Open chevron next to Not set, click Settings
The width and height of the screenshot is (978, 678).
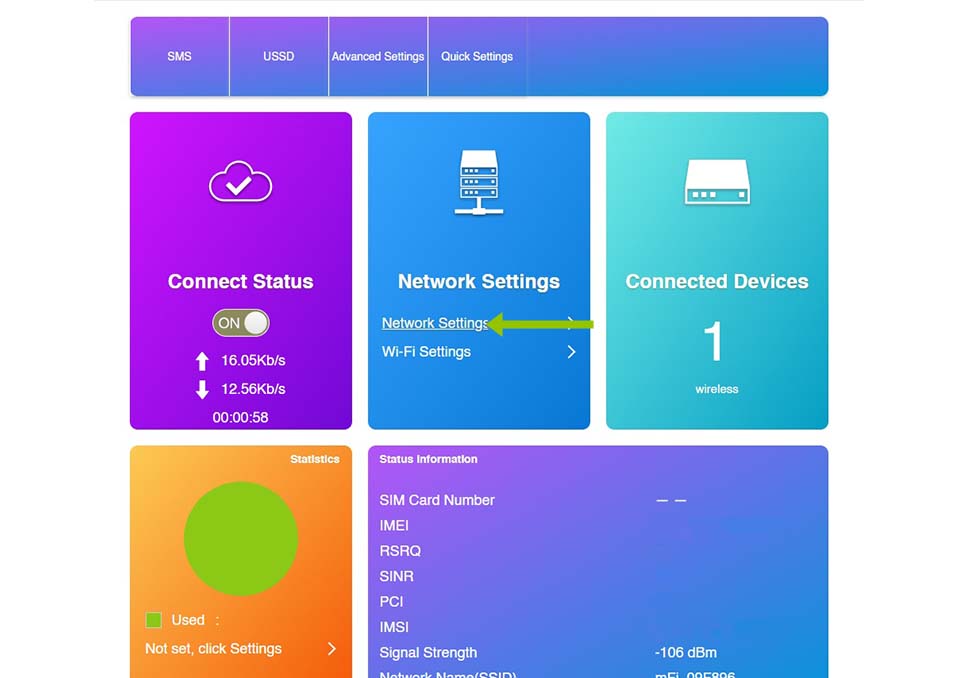coord(332,649)
